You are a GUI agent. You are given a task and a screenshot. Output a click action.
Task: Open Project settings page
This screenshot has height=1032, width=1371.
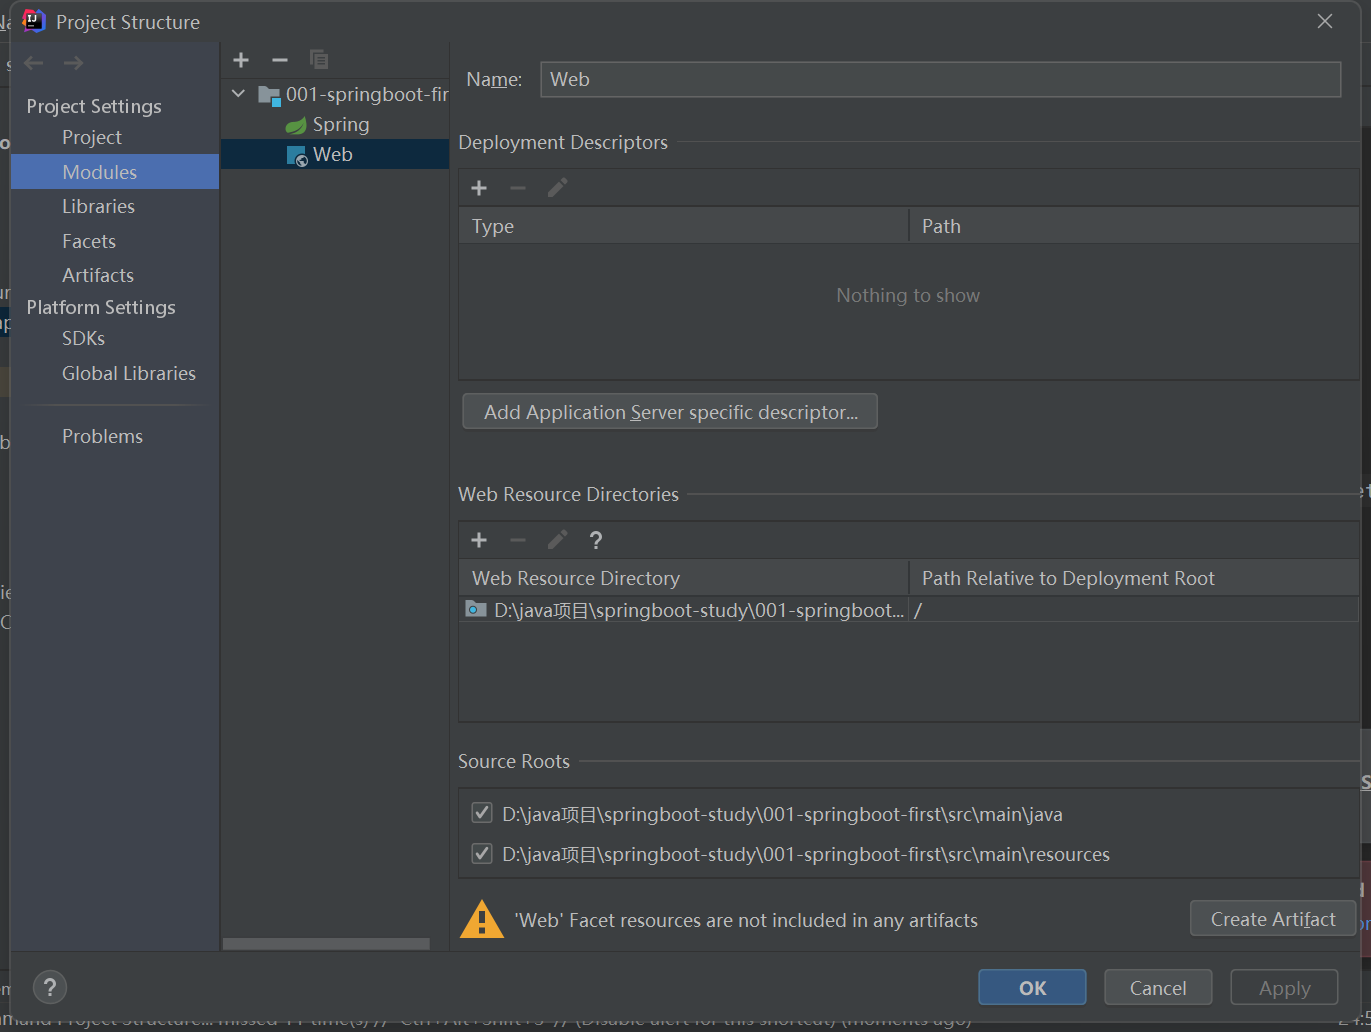pyautogui.click(x=92, y=137)
